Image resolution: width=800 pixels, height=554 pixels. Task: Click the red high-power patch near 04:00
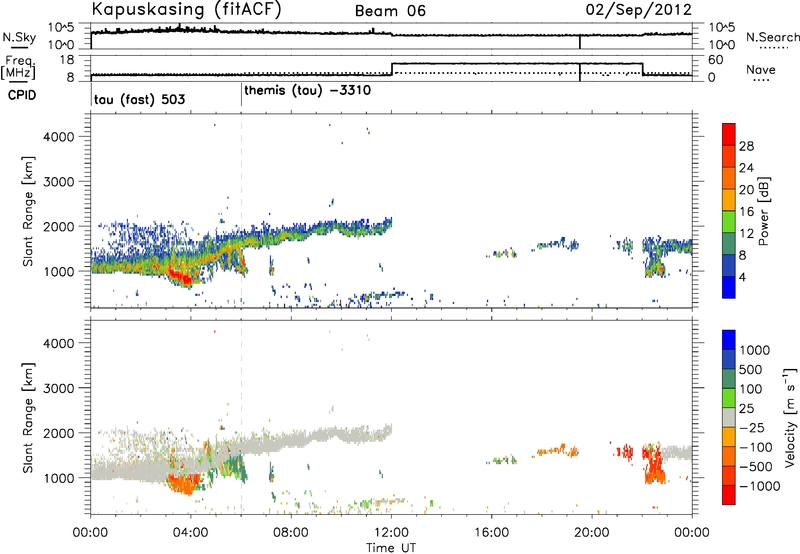point(182,278)
